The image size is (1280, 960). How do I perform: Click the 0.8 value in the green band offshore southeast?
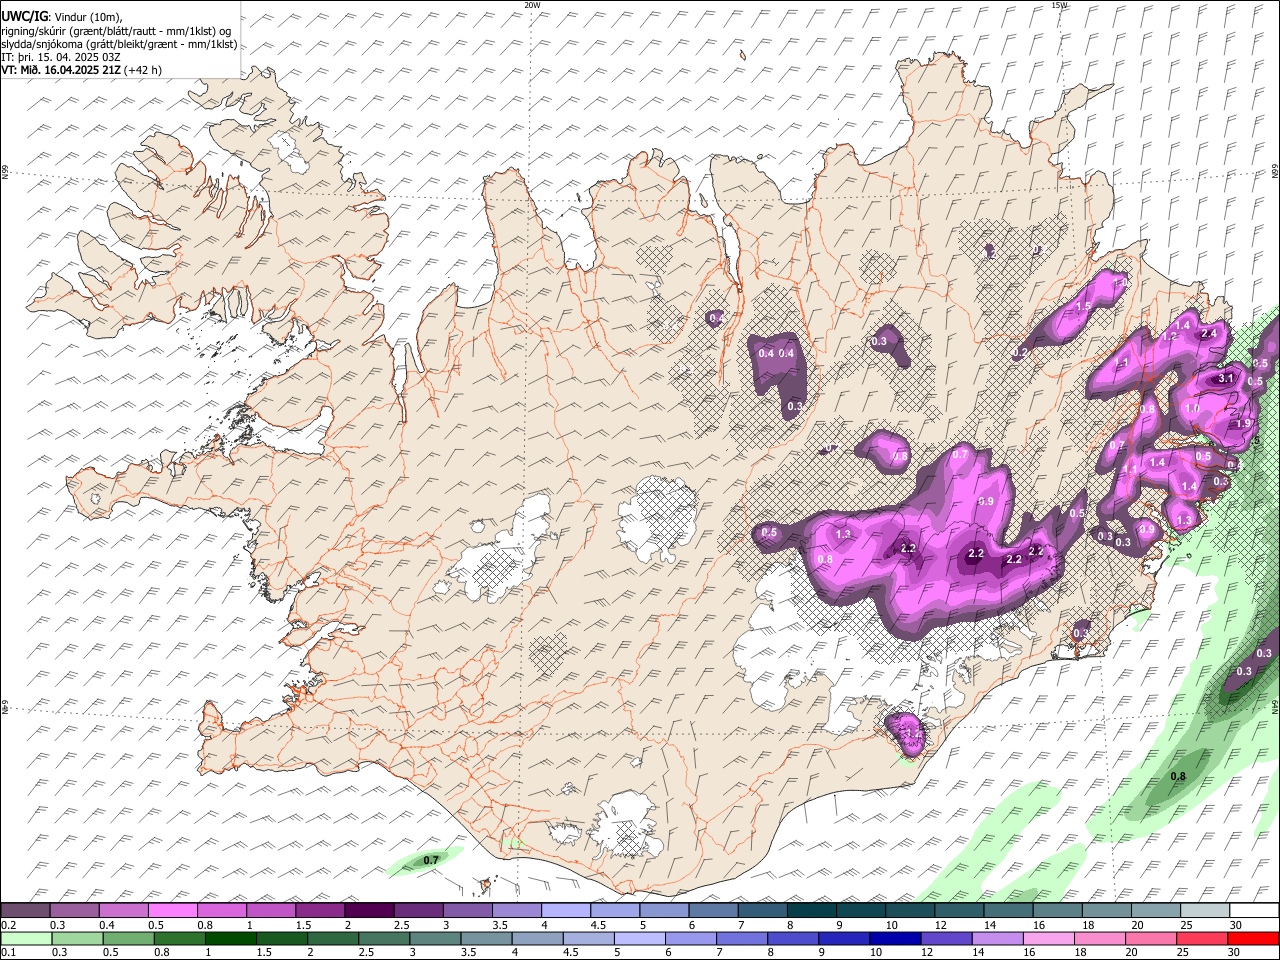[x=1178, y=777]
